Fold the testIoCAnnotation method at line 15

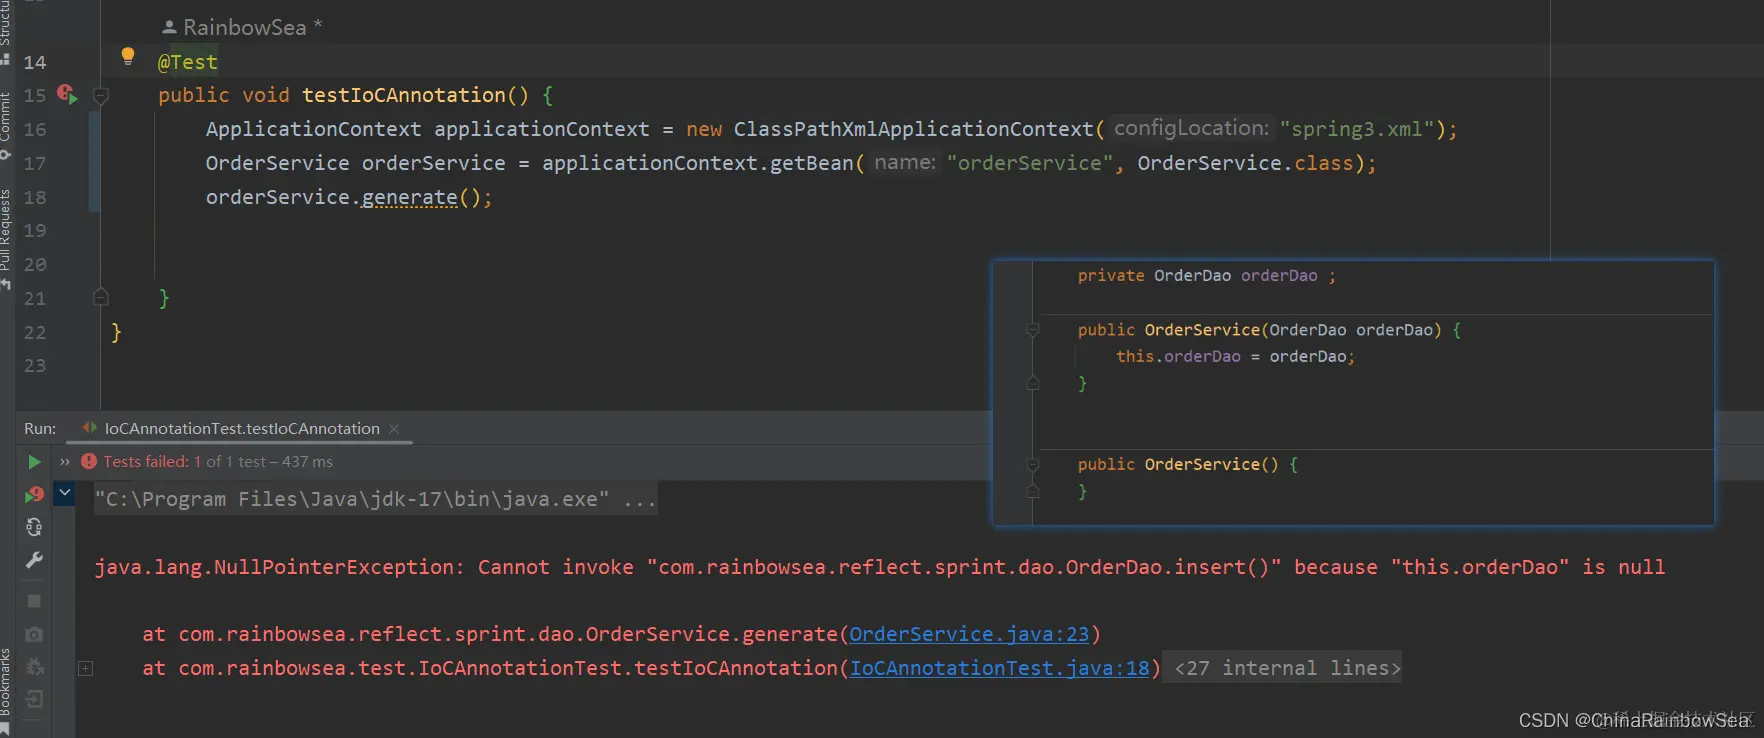101,96
